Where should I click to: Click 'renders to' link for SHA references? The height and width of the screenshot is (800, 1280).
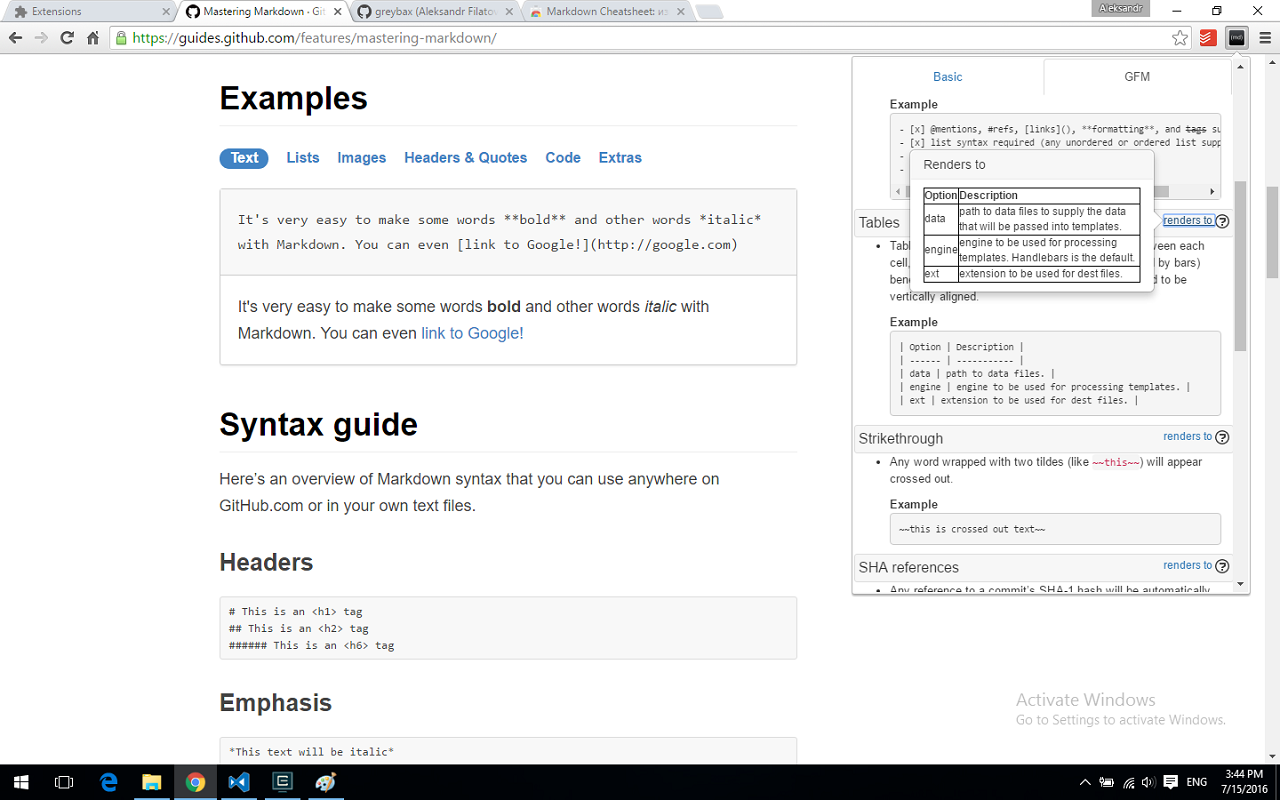tap(1188, 566)
